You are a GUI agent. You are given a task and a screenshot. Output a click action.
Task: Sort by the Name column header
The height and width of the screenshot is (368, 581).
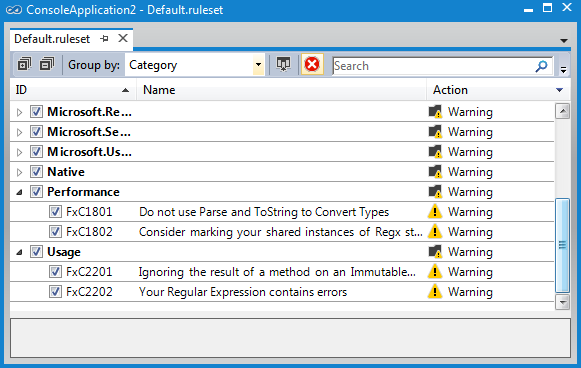[282, 90]
